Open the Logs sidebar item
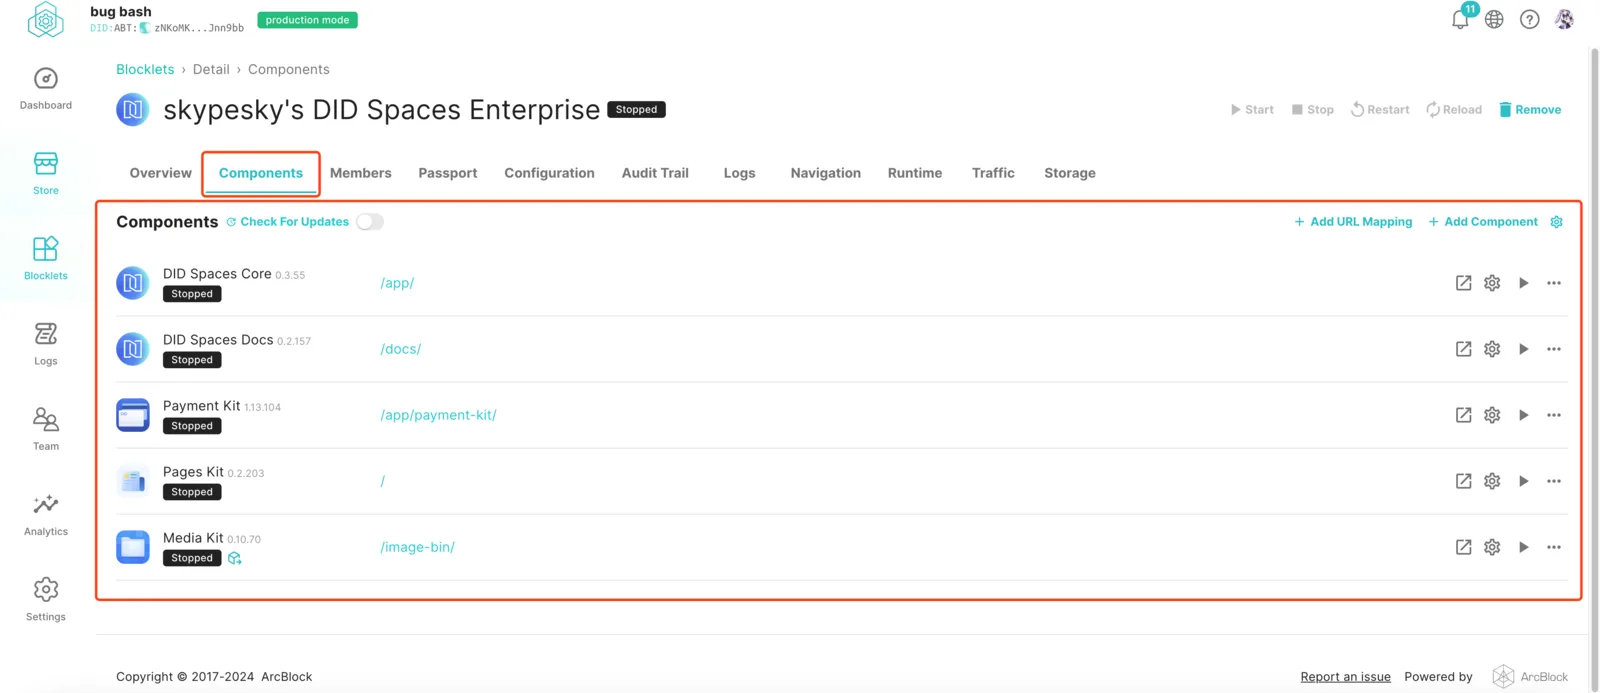This screenshot has height=693, width=1600. (45, 343)
